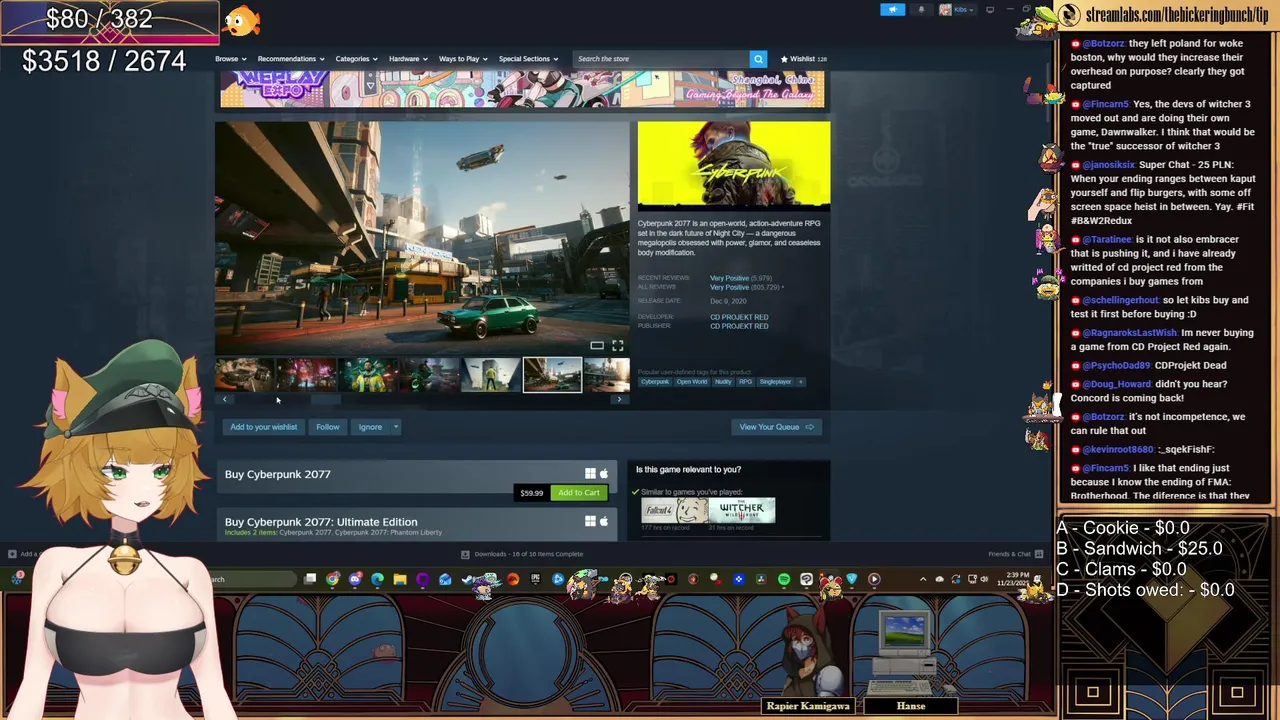Image resolution: width=1280 pixels, height=720 pixels.
Task: Open Steam notifications bell
Action: click(x=921, y=10)
